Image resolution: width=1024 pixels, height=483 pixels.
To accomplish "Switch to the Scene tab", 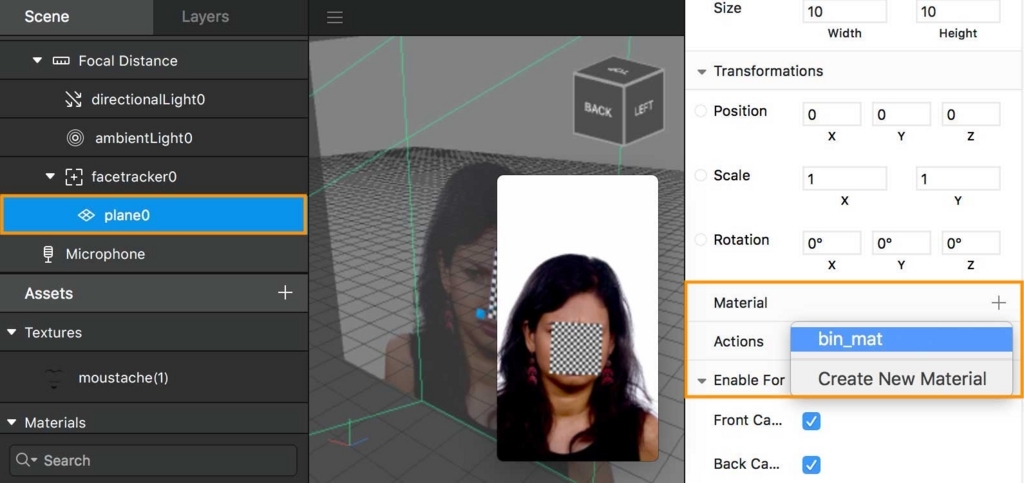I will click(x=76, y=17).
